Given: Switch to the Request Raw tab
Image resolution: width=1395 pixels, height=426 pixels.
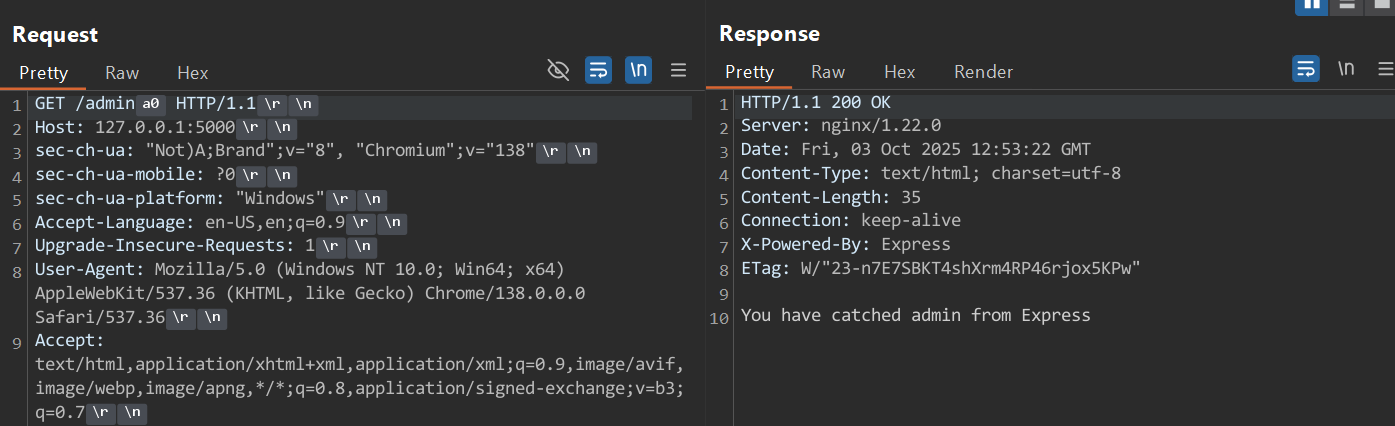Looking at the screenshot, I should point(122,72).
